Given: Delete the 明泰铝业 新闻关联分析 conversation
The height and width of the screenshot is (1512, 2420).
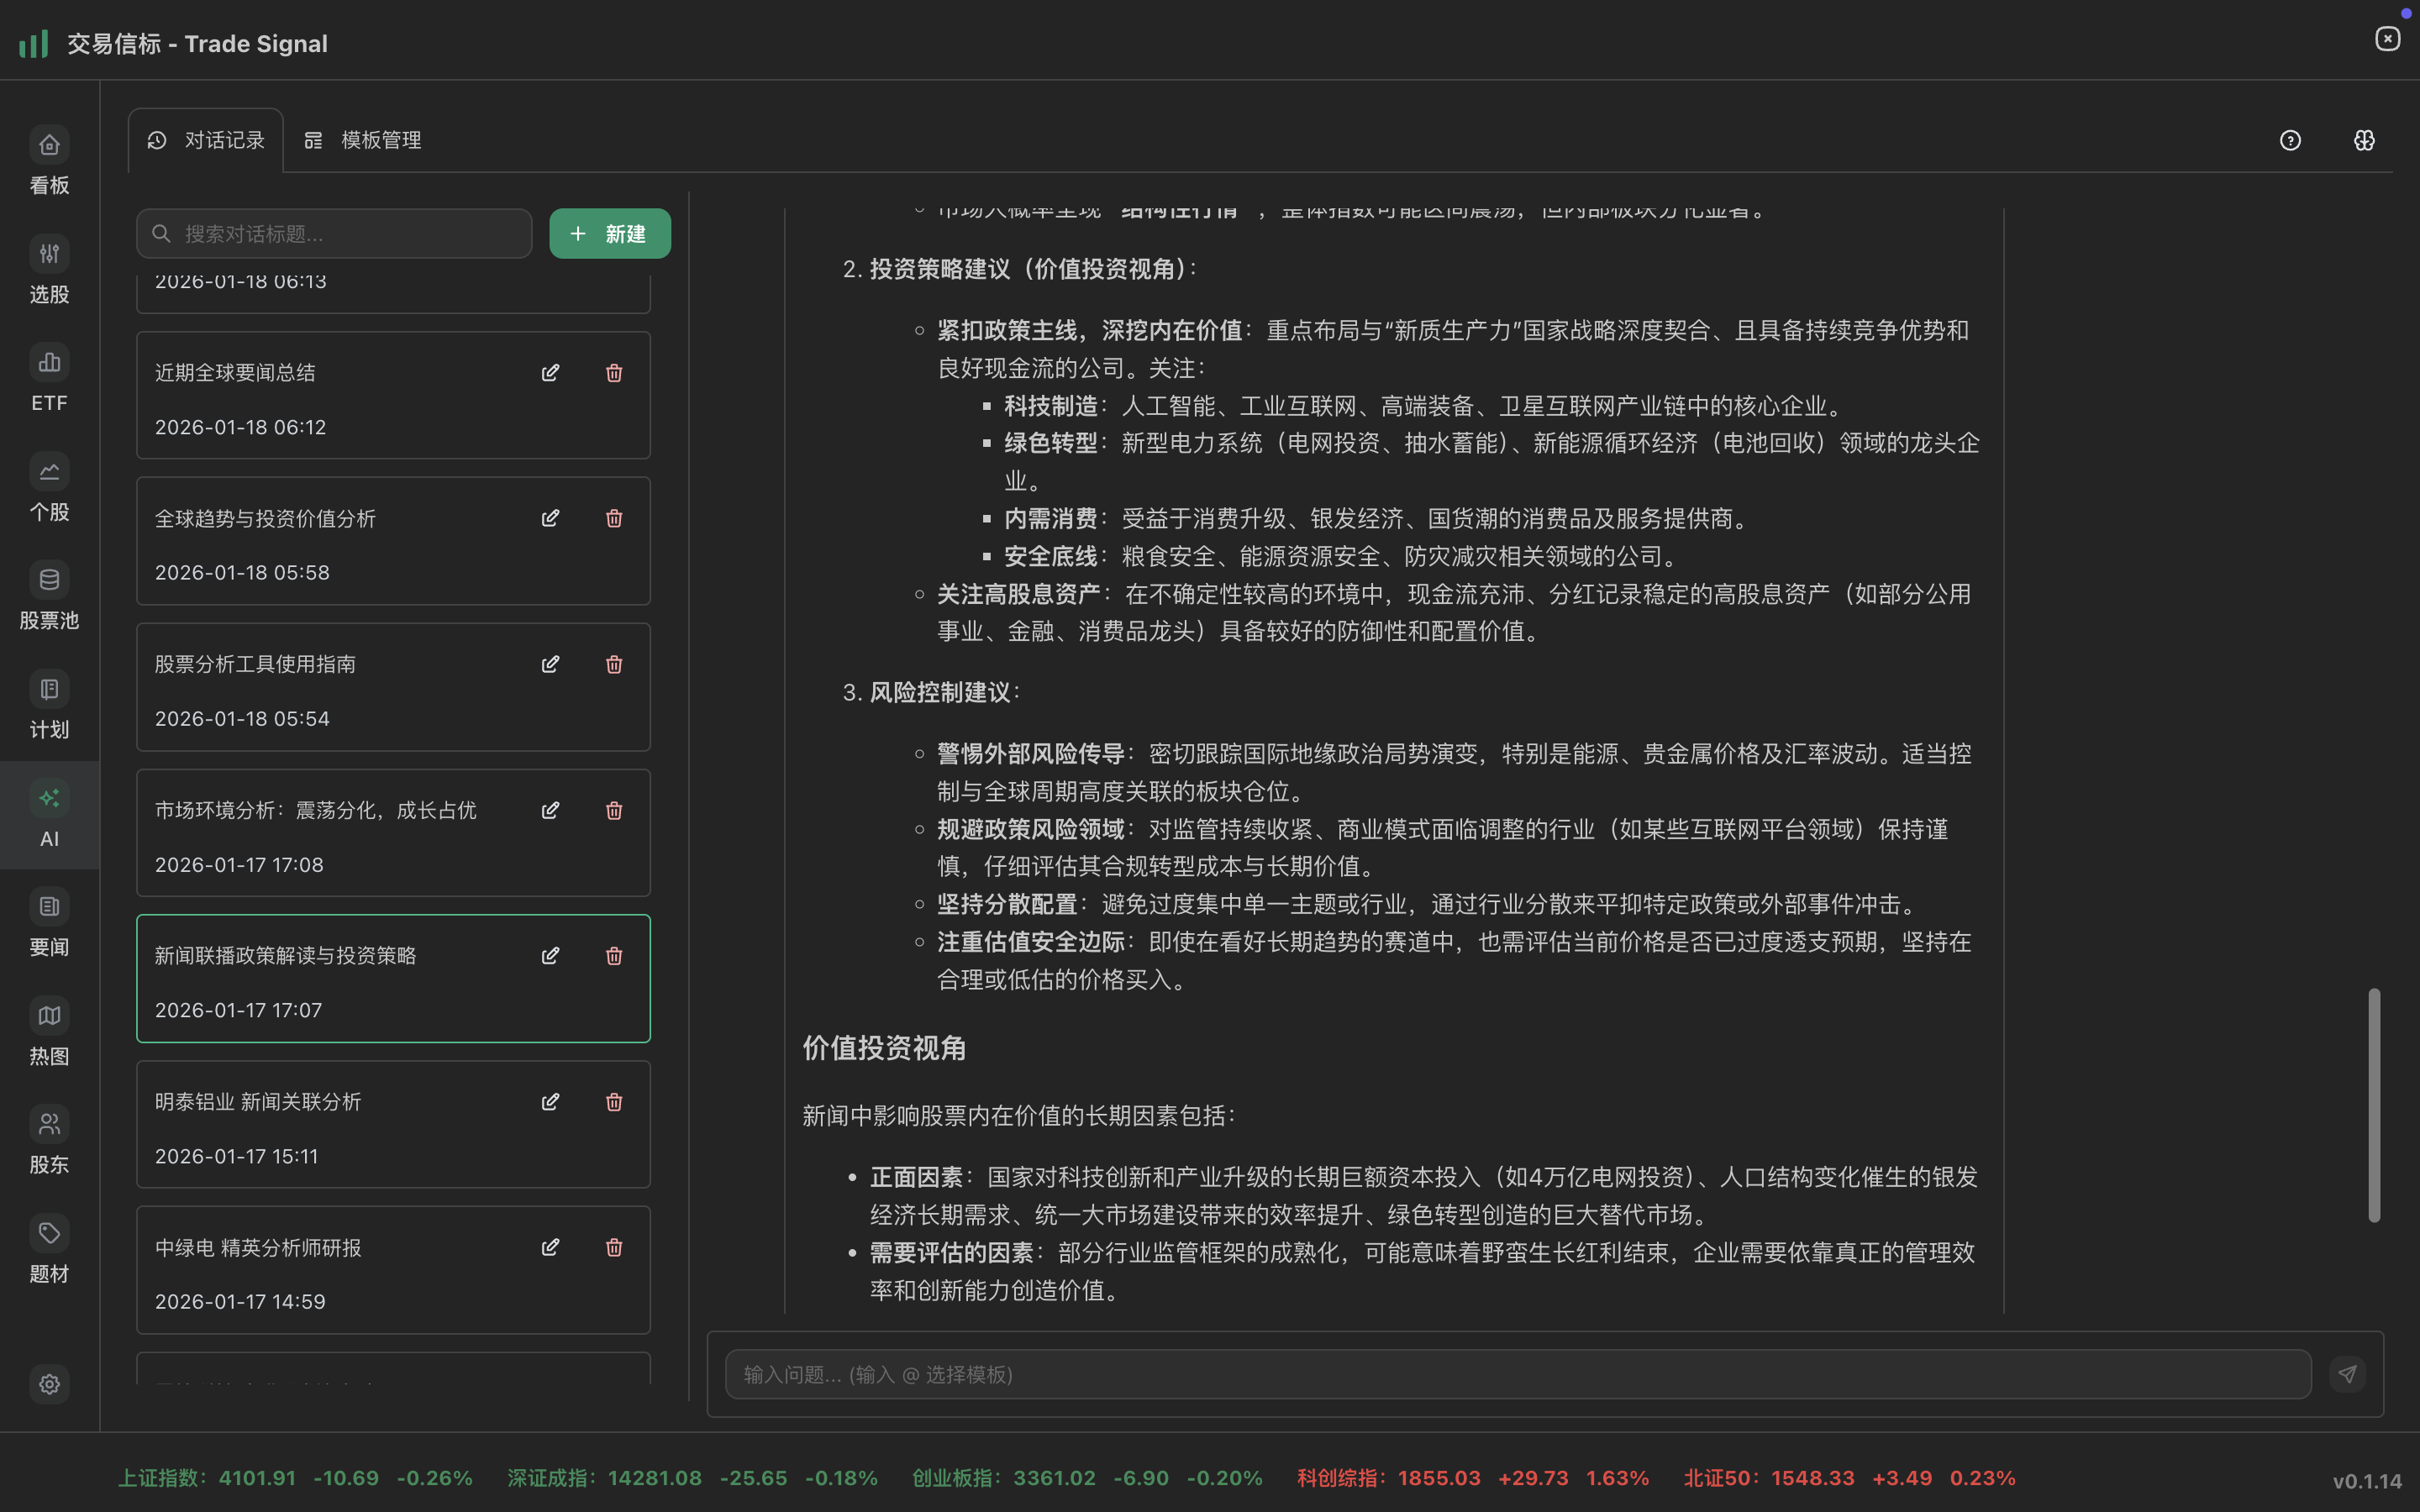Looking at the screenshot, I should pos(614,1102).
